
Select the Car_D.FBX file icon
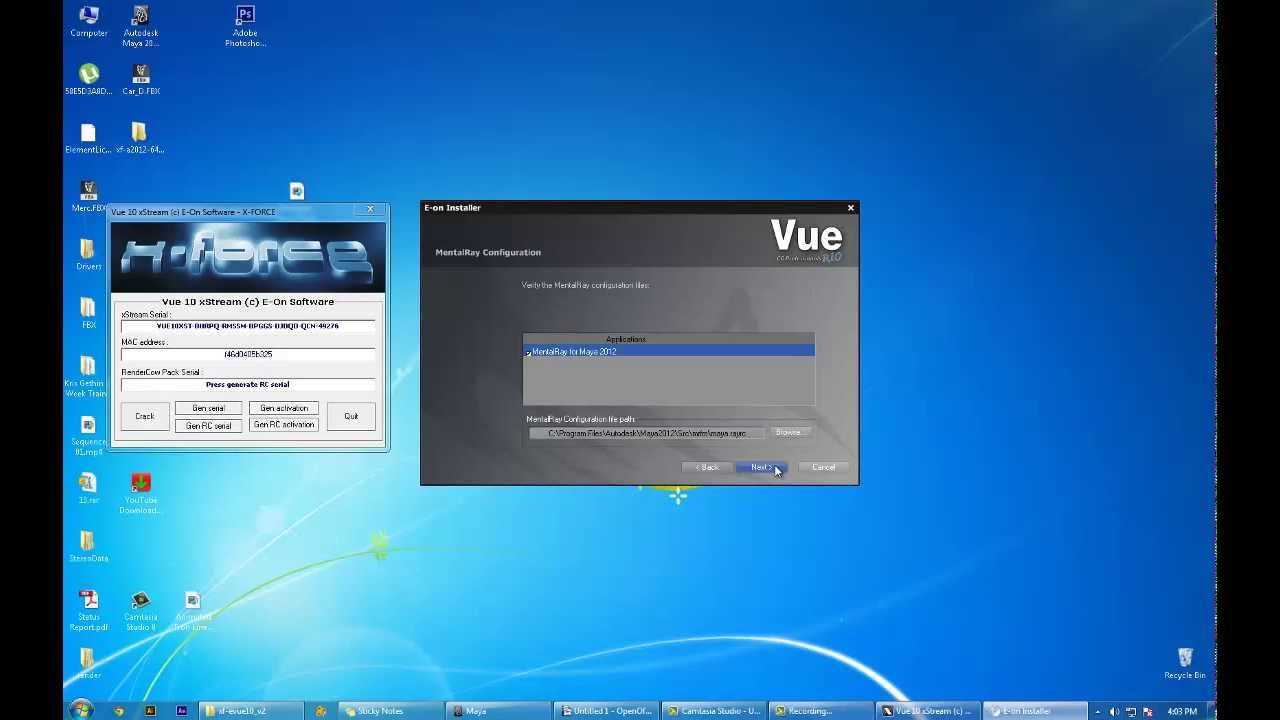tap(141, 79)
